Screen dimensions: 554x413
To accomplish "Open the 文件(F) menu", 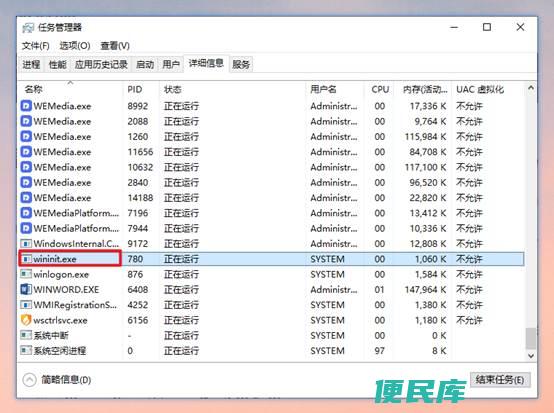I will pyautogui.click(x=36, y=46).
